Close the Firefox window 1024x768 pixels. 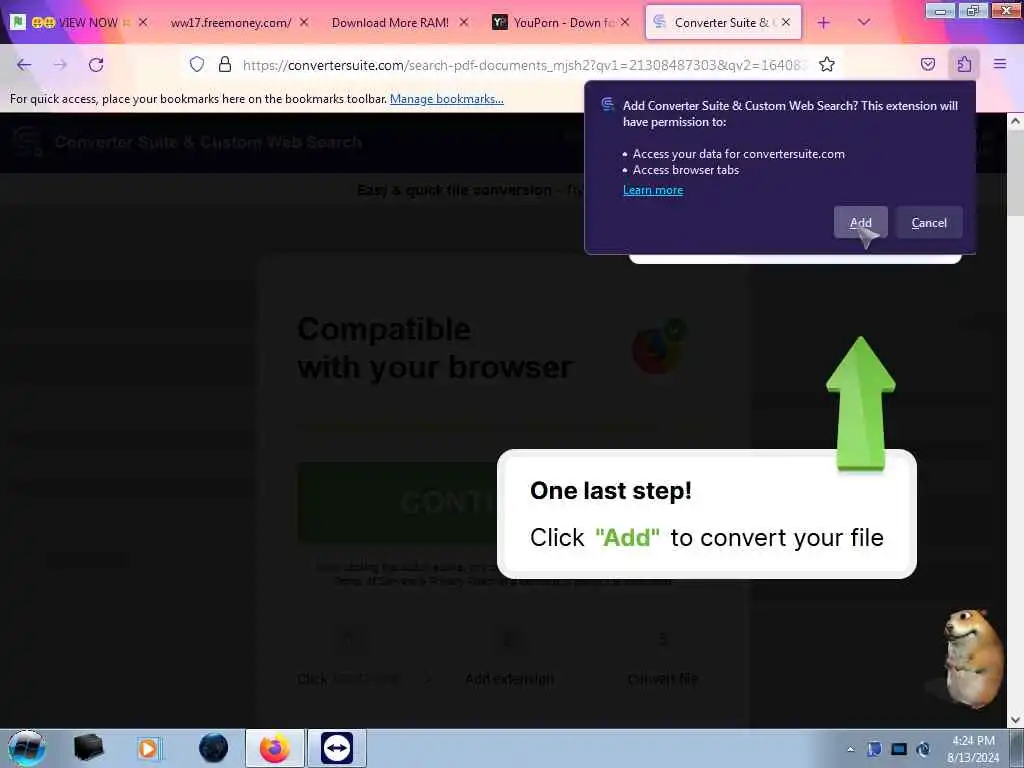click(x=1006, y=10)
